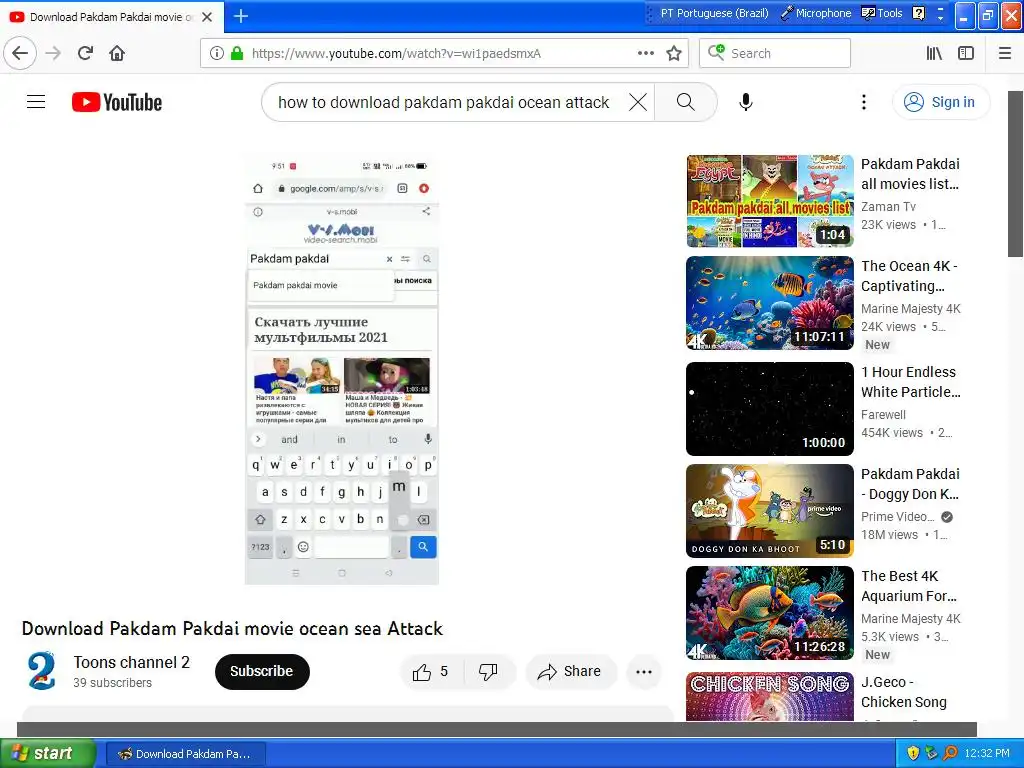
Task: Open Doggy Don Ka Bhoot video thumbnail
Action: (x=770, y=511)
